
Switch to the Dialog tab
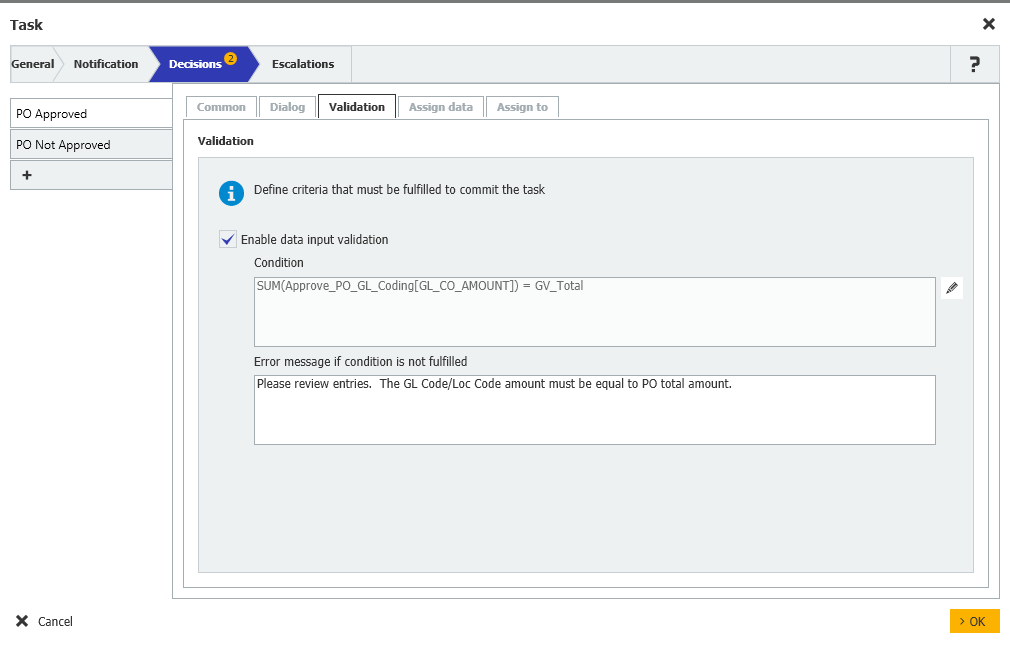point(287,107)
